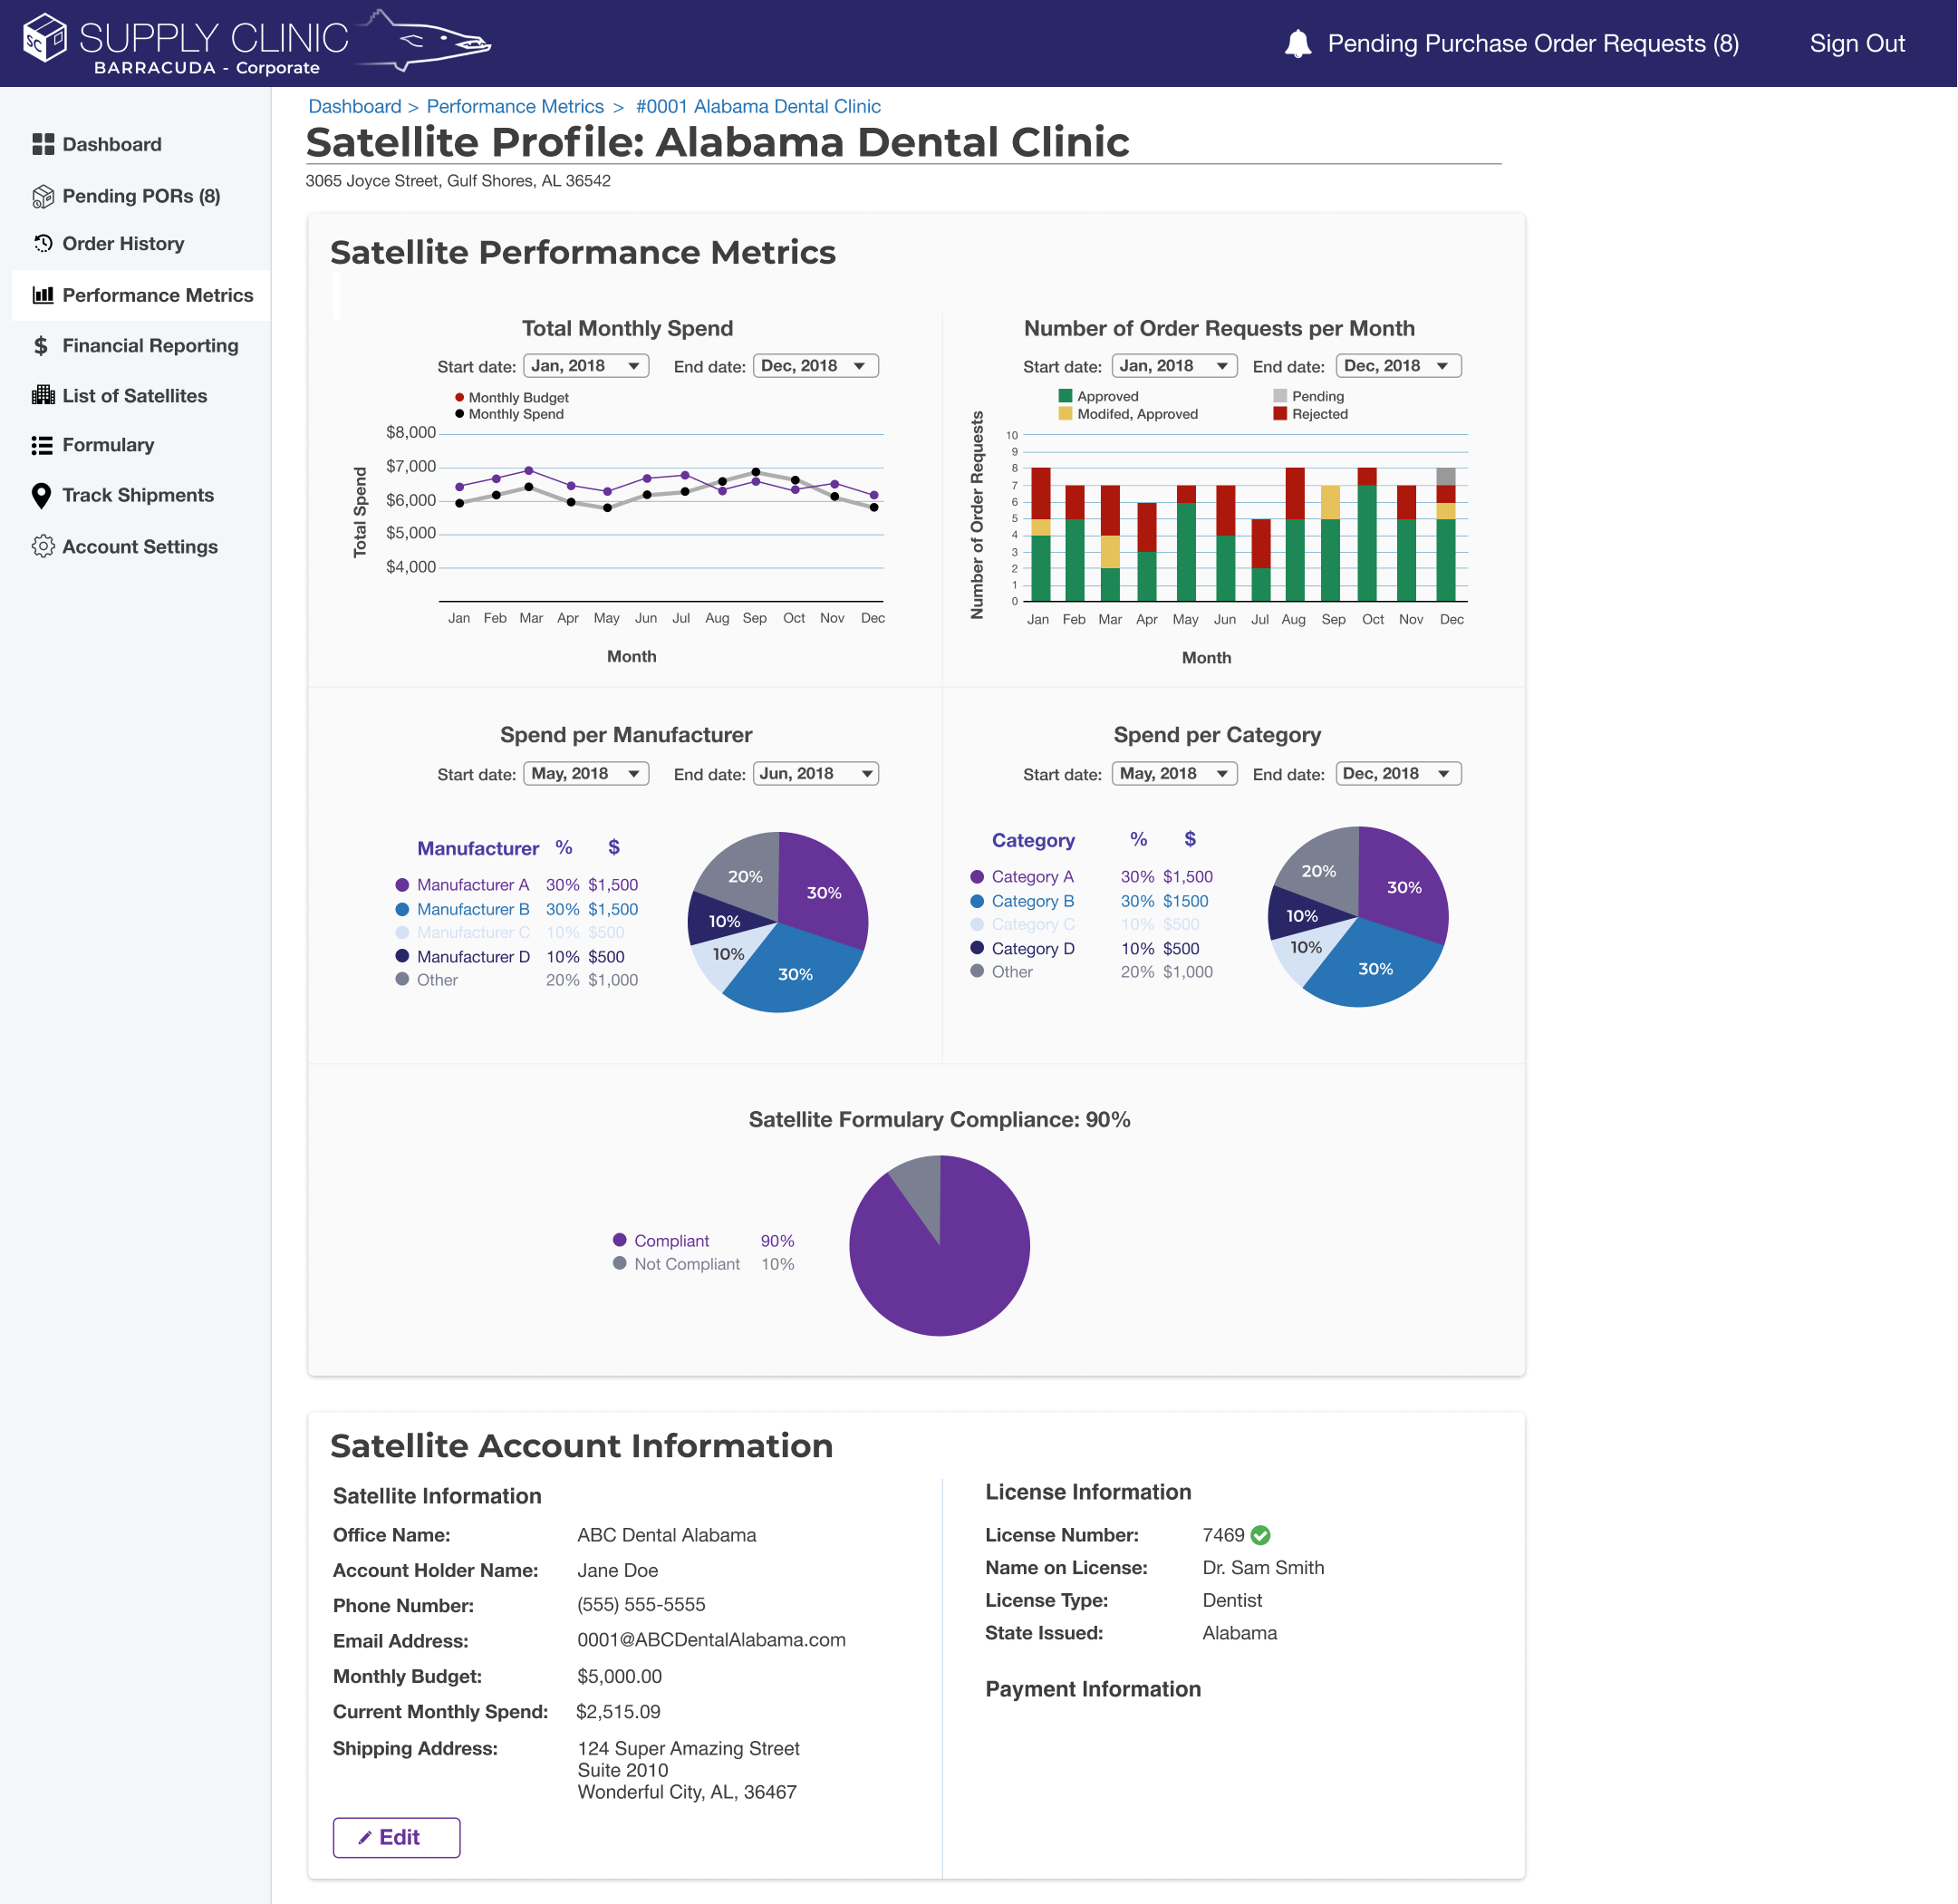Screen dimensions: 1958x1904
Task: Click the January bar in orders chart
Action: 1040,534
